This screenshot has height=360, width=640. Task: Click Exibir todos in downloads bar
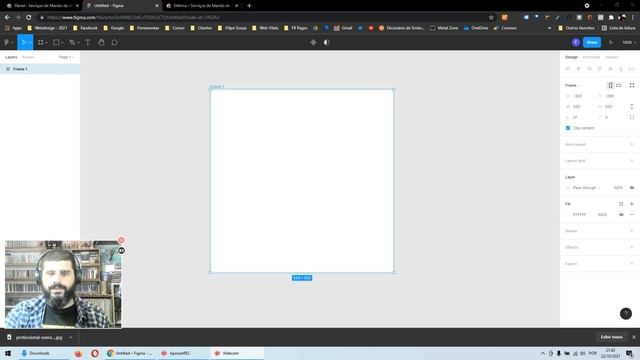(611, 337)
